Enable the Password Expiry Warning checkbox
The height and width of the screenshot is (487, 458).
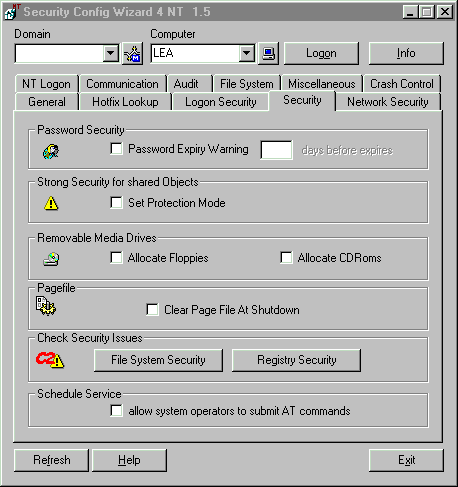click(116, 149)
